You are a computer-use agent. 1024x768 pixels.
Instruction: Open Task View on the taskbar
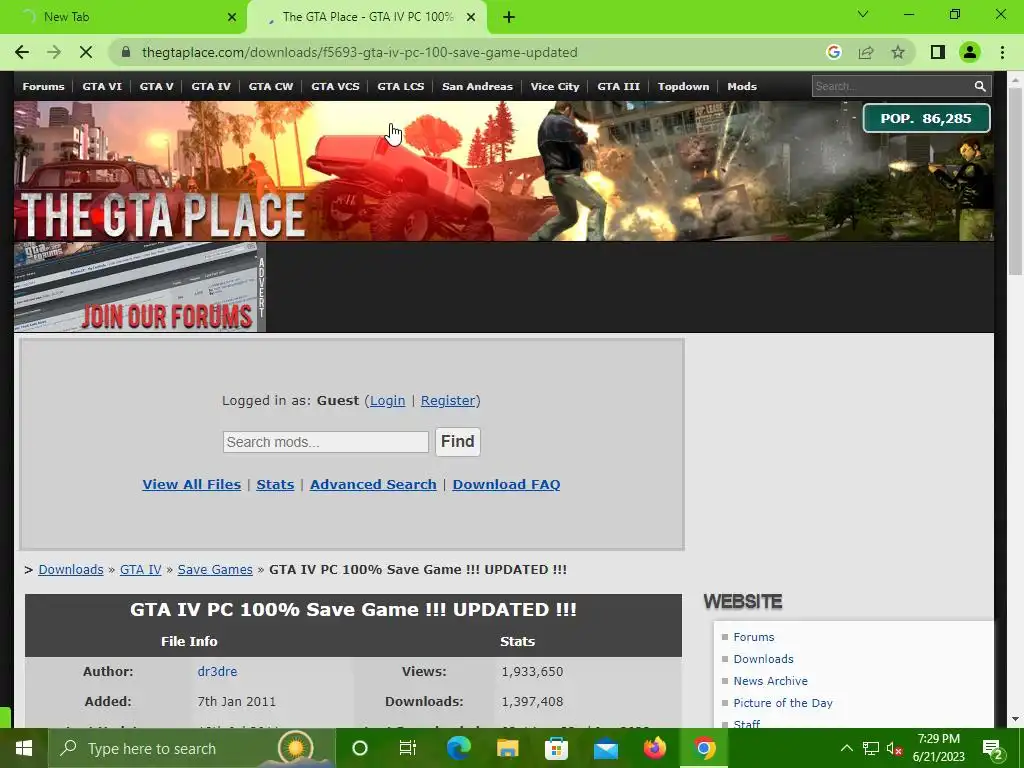[408, 748]
